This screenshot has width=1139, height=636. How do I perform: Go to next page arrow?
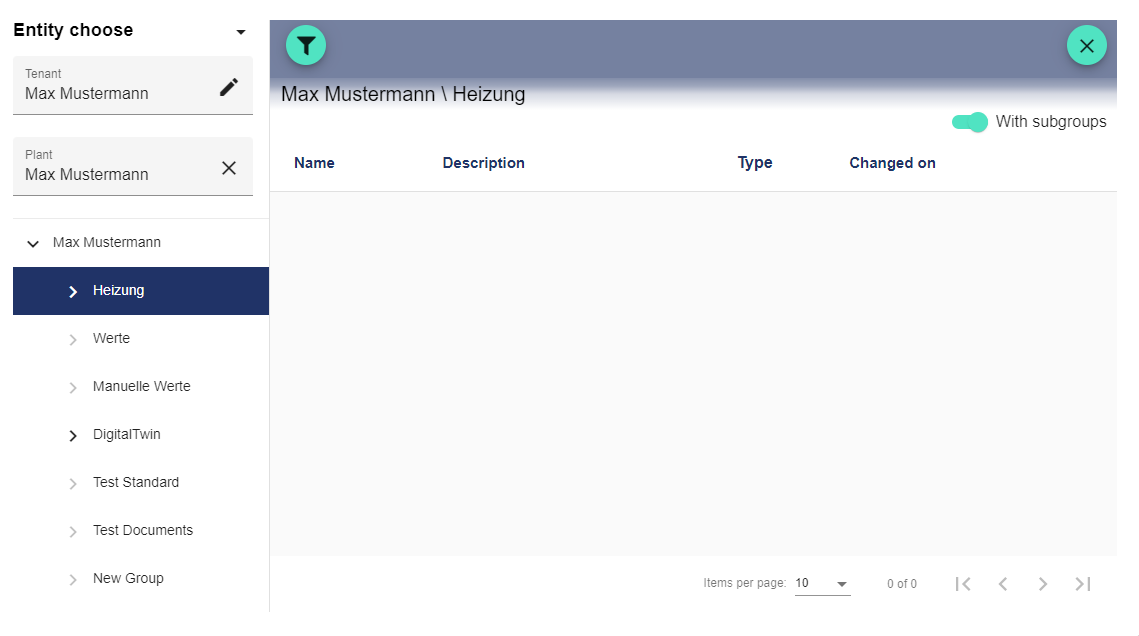pos(1043,584)
